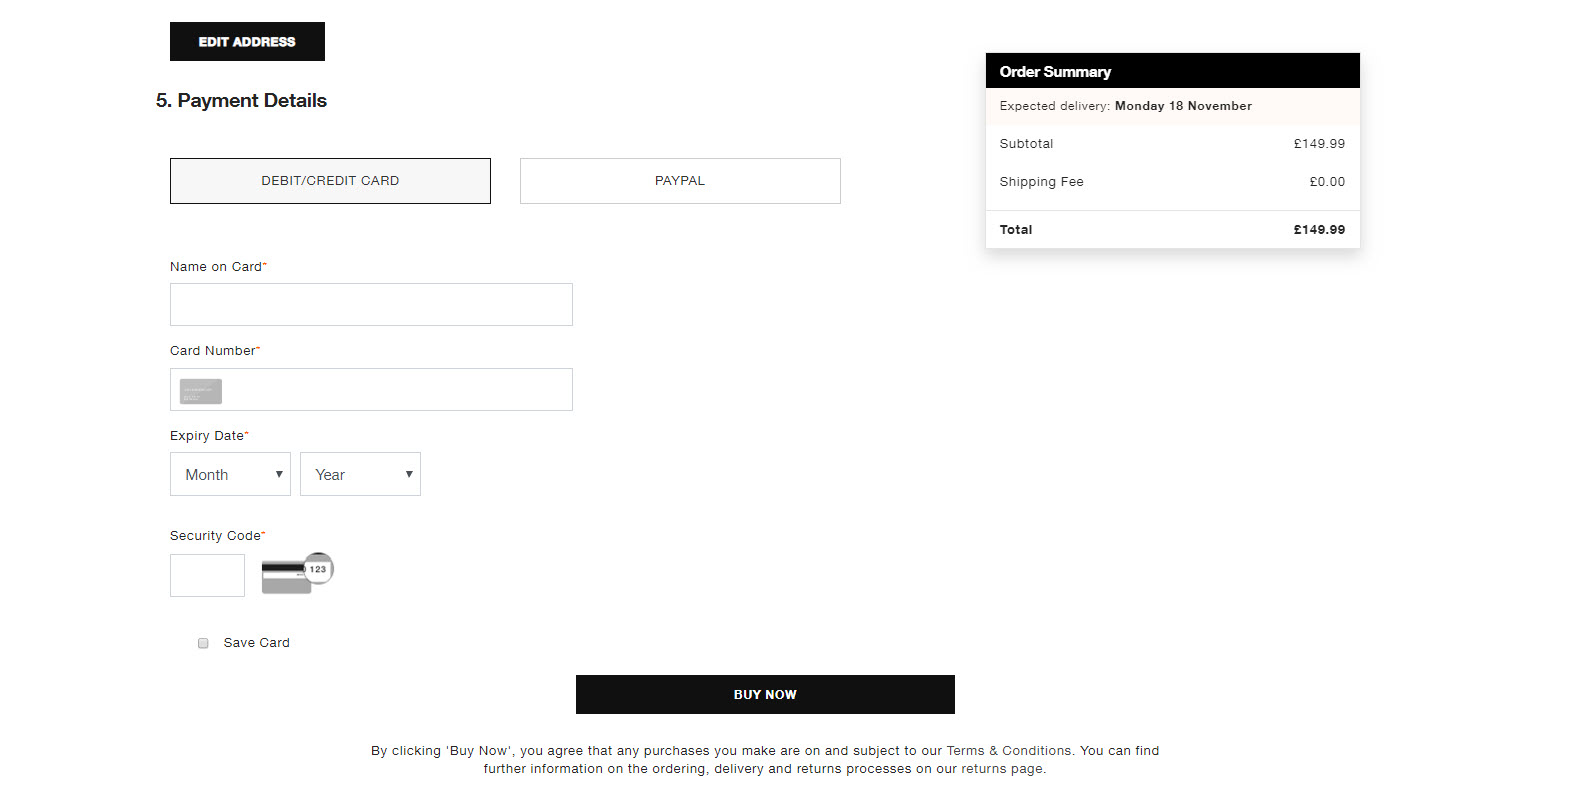
Task: Open the expiry Month dropdown
Action: pyautogui.click(x=230, y=474)
